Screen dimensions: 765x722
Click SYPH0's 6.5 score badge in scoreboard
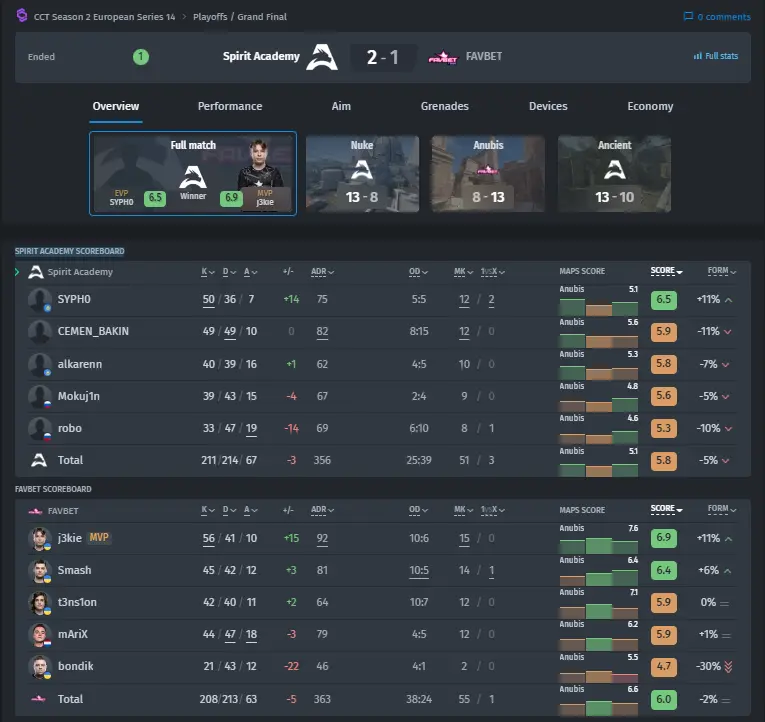point(664,300)
